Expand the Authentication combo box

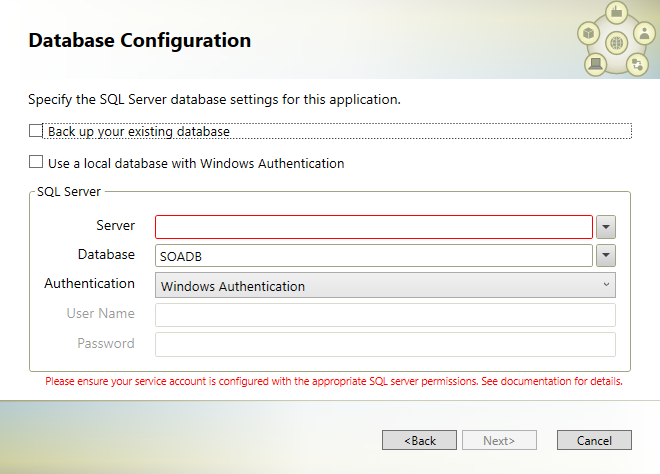click(385, 285)
